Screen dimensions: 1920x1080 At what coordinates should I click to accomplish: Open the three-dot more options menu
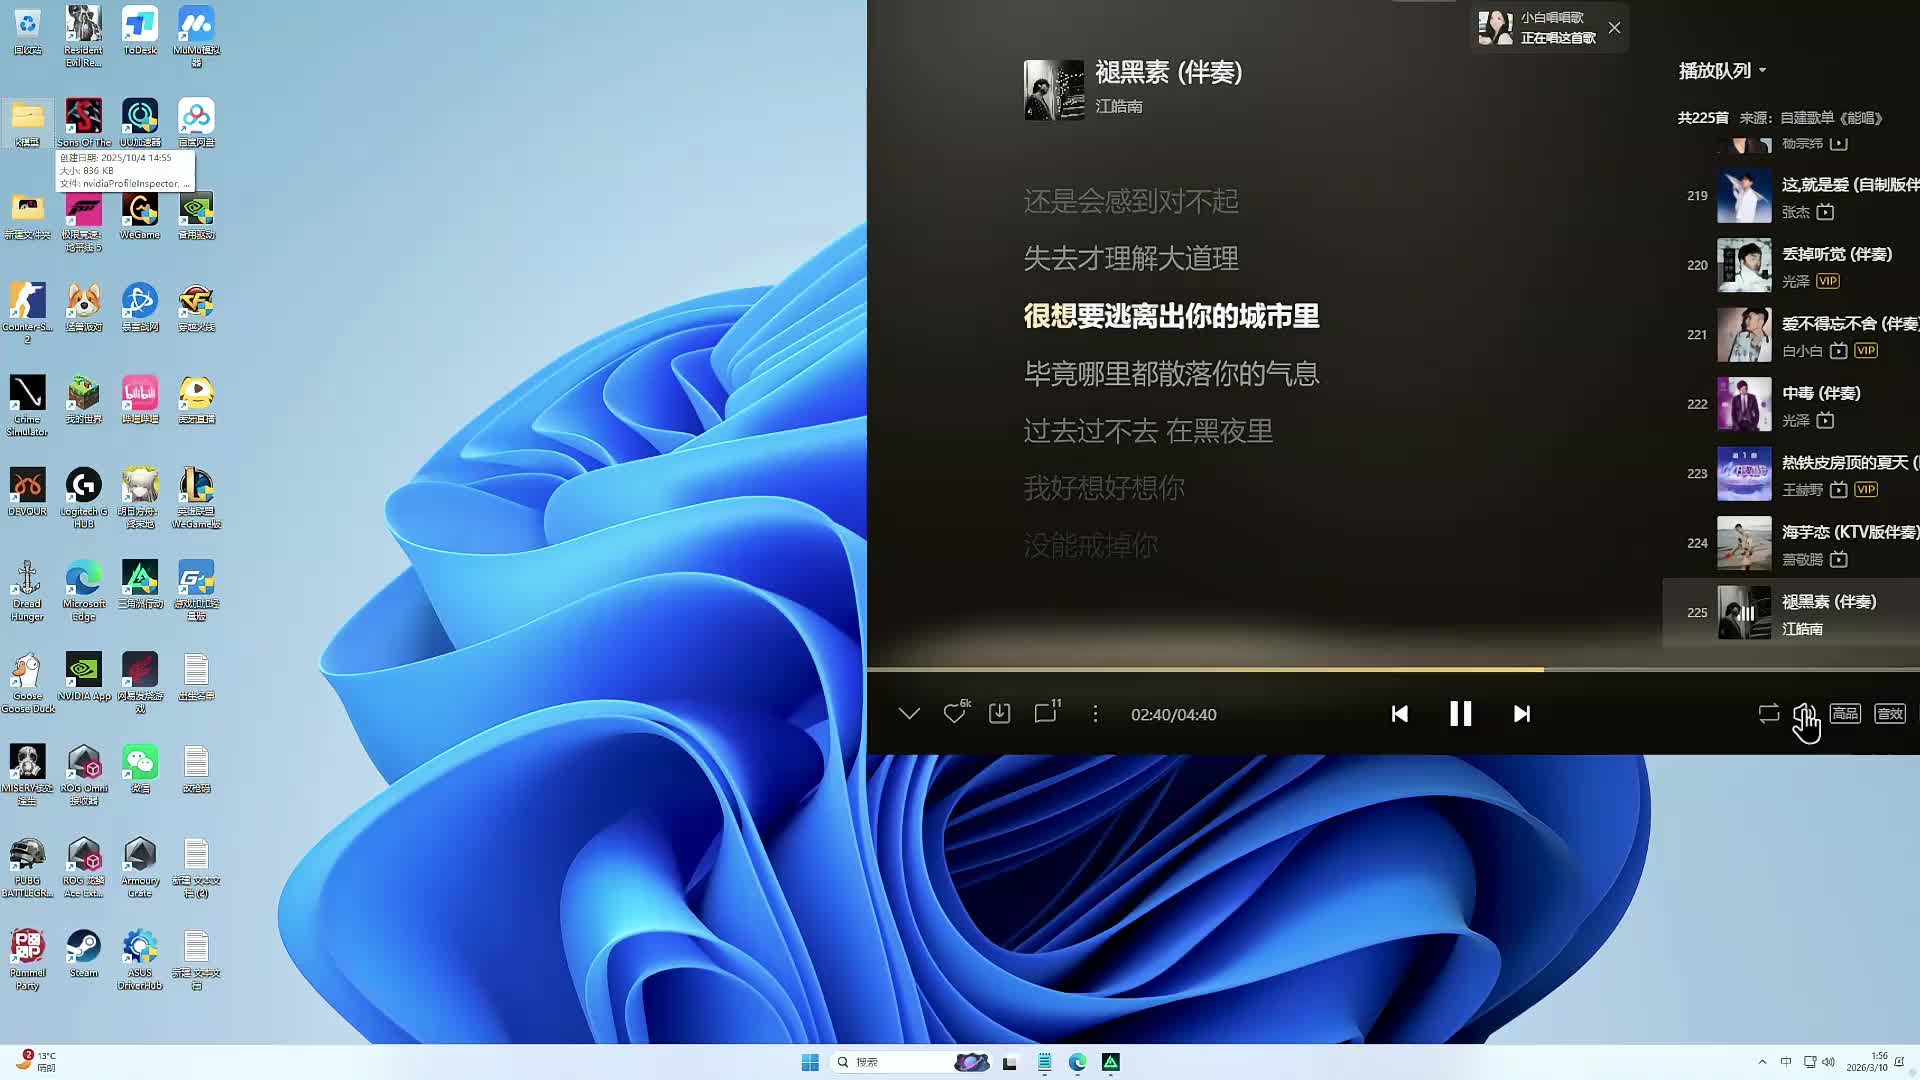[1095, 714]
